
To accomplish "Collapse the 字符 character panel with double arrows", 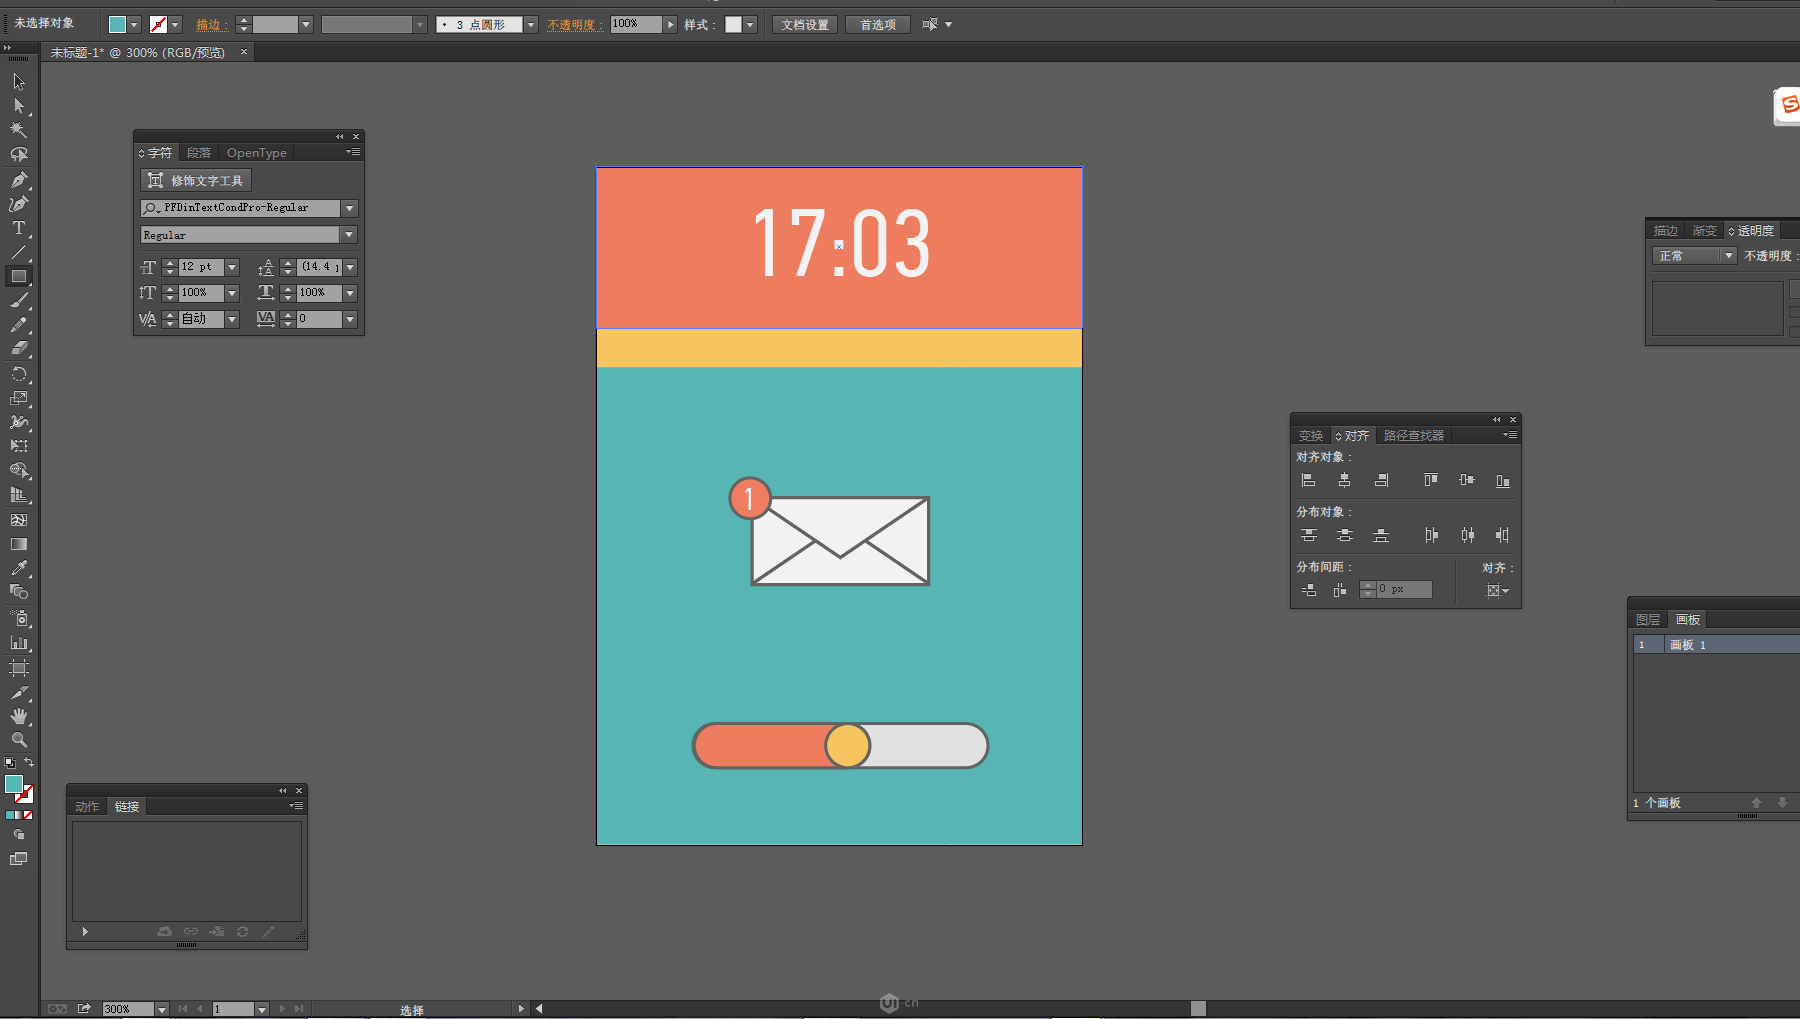I will click(339, 137).
